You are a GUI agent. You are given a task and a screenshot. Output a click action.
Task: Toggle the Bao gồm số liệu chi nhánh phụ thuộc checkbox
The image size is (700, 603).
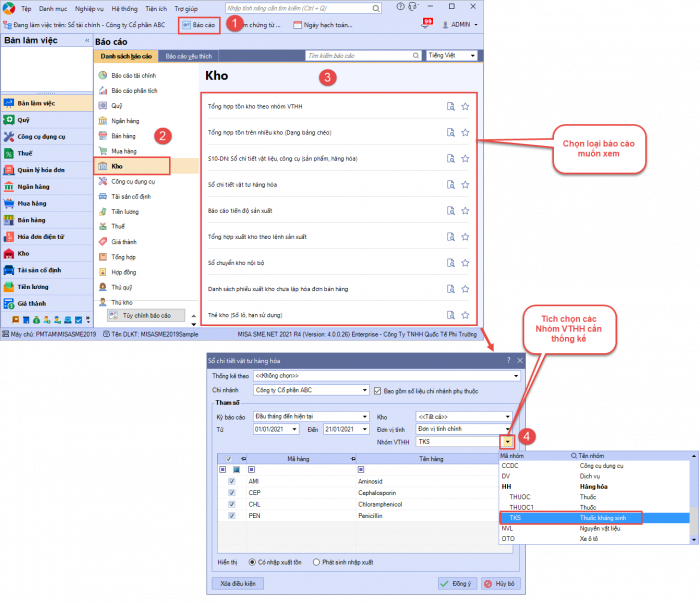pos(377,390)
